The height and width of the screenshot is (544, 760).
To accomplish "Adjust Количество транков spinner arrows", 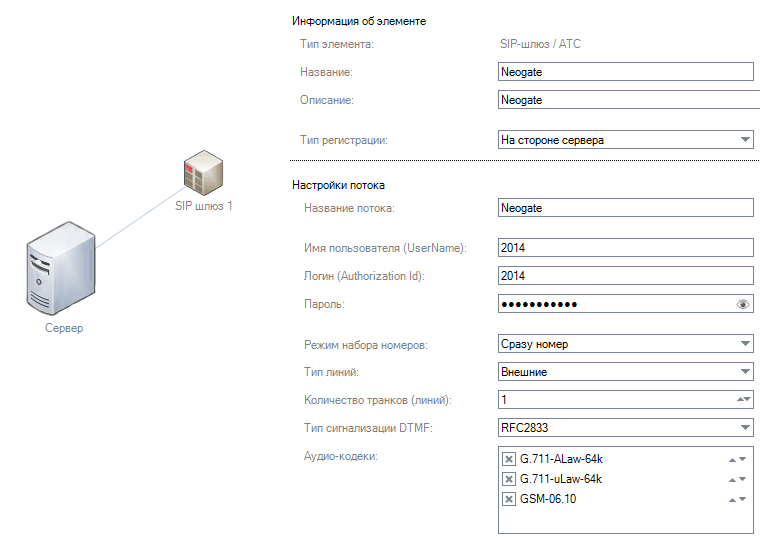I will 744,400.
